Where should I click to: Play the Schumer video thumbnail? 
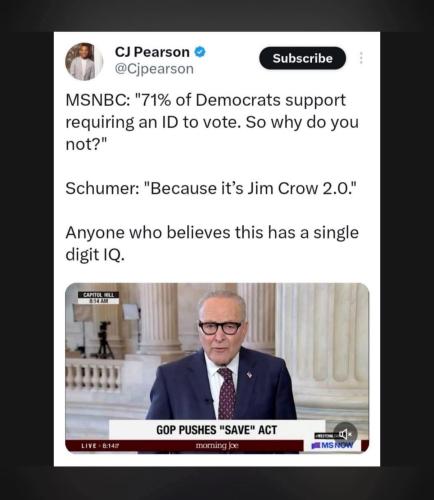tap(217, 368)
